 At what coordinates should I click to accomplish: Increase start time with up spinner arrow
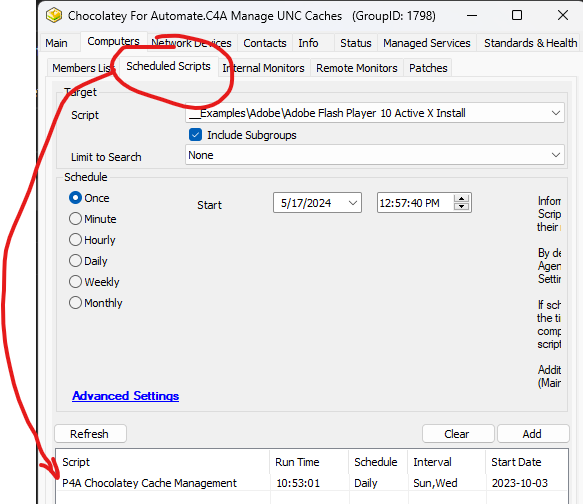pyautogui.click(x=461, y=198)
